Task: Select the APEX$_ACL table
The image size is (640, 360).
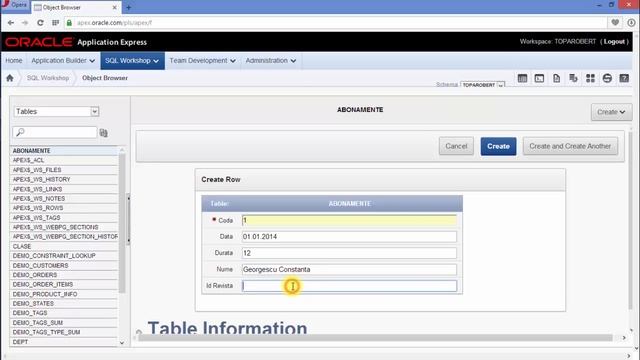Action: [x=64, y=160]
